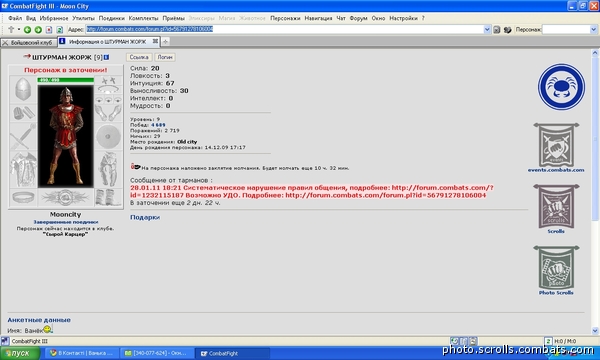The image size is (600, 360).
Task: Close the Информация о ШТУРМАН ЖОРЖ tab
Action: coord(155,41)
